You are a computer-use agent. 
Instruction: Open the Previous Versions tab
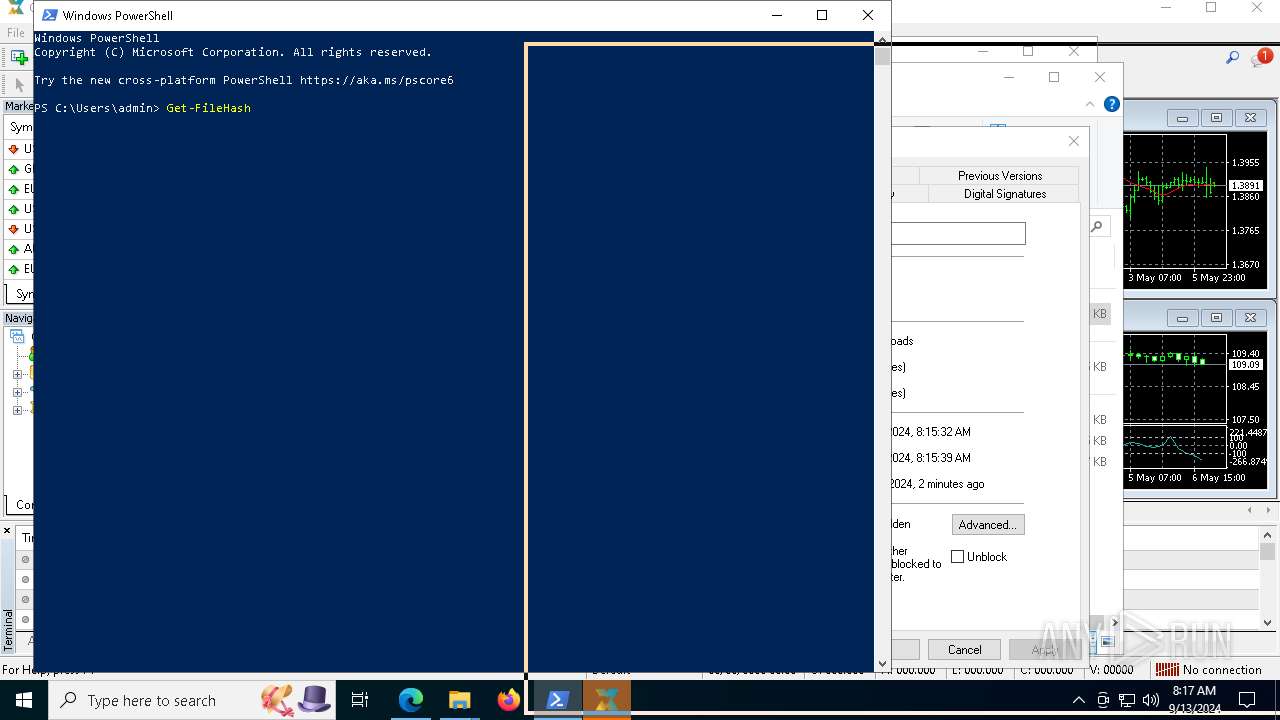[999, 175]
